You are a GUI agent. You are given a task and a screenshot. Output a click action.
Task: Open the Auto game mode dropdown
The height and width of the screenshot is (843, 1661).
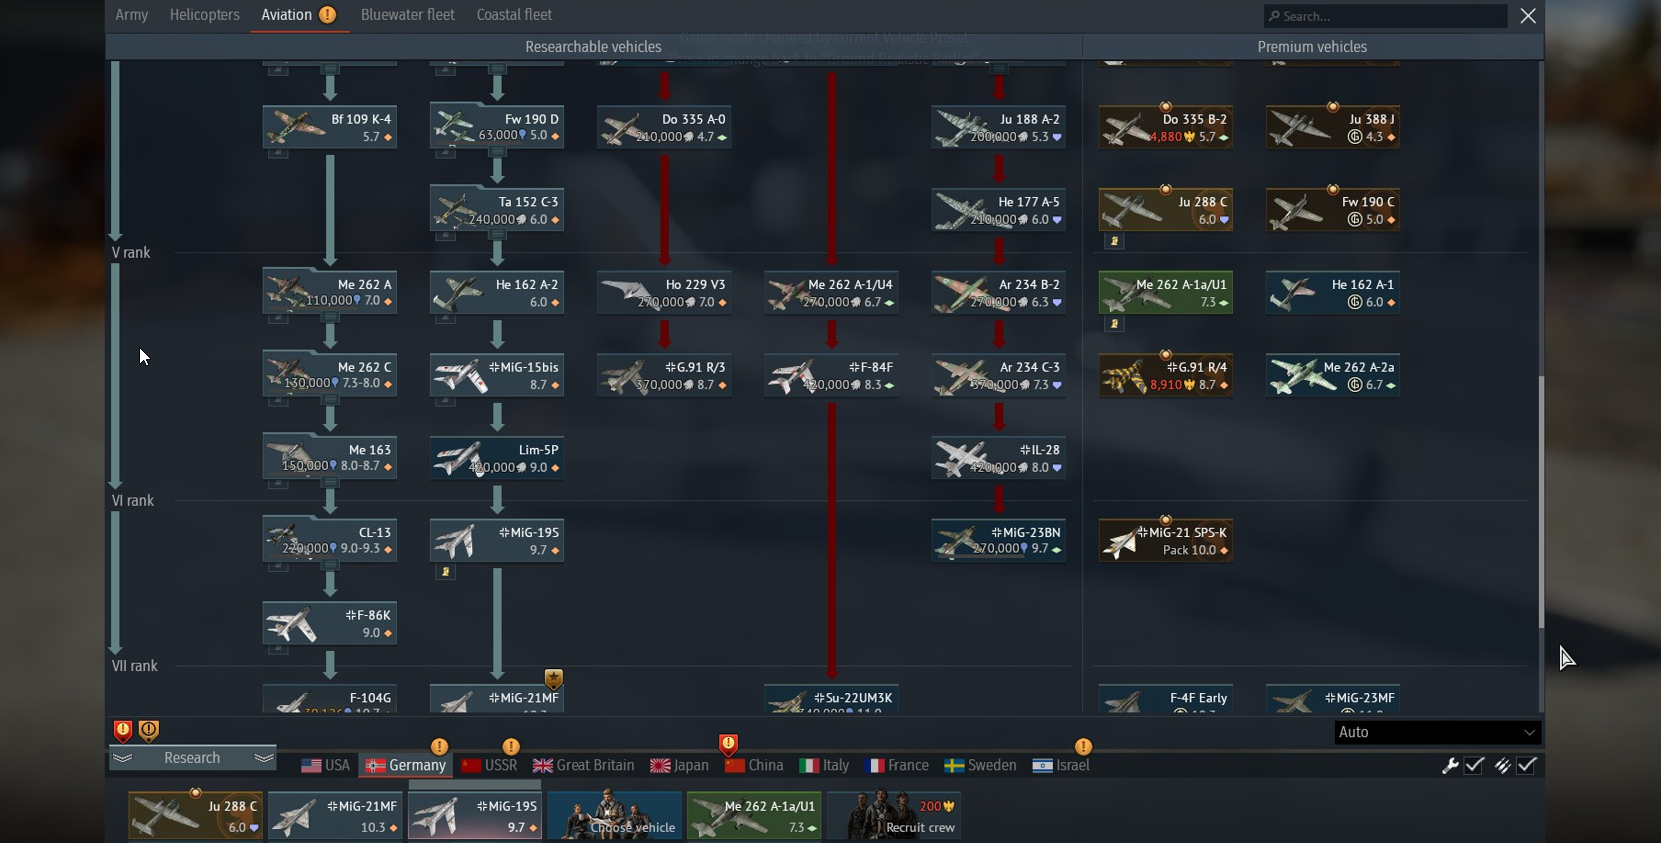tap(1437, 732)
